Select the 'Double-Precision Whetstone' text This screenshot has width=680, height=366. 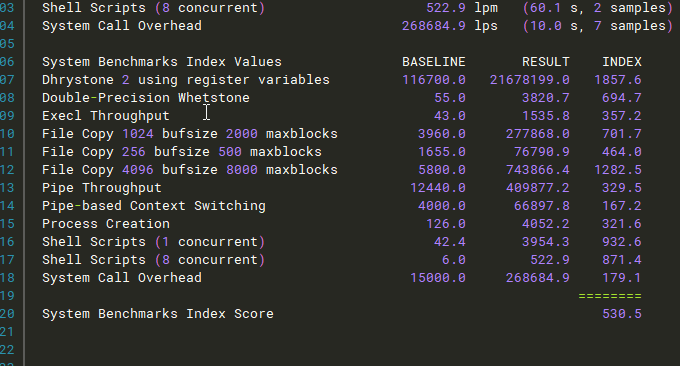(146, 98)
